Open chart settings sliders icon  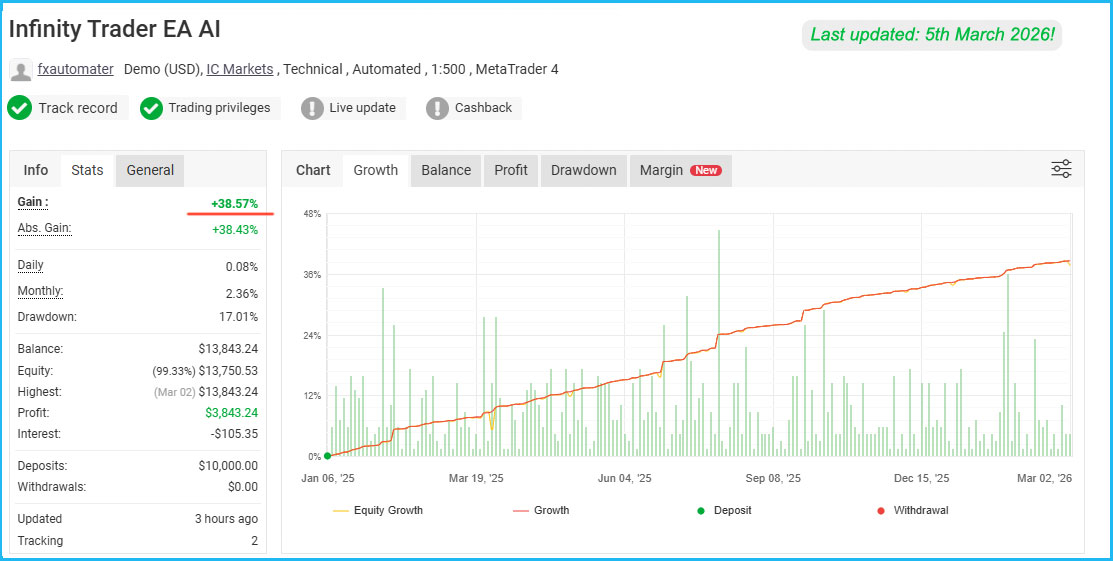coord(1061,169)
